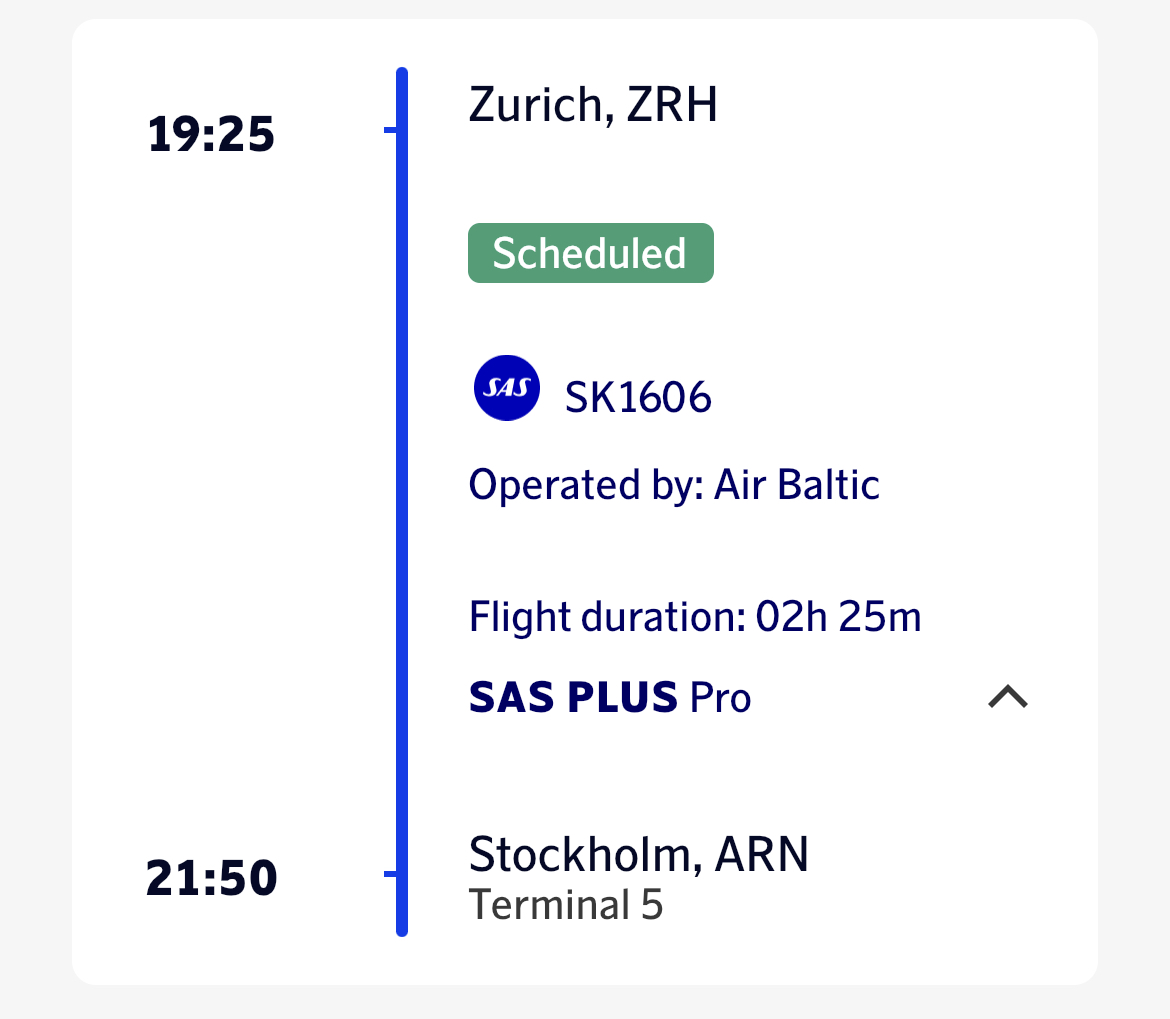Click the 02h 25m duration value
Image resolution: width=1170 pixels, height=1019 pixels.
pyautogui.click(x=838, y=617)
